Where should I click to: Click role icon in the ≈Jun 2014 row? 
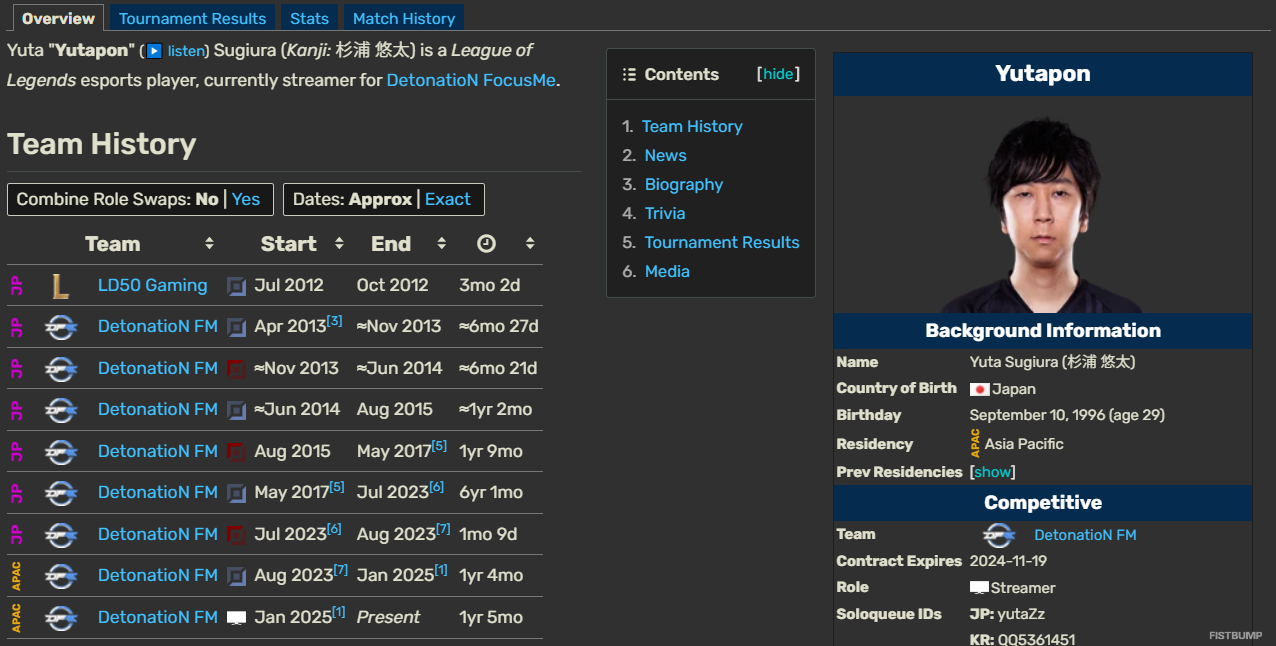236,410
